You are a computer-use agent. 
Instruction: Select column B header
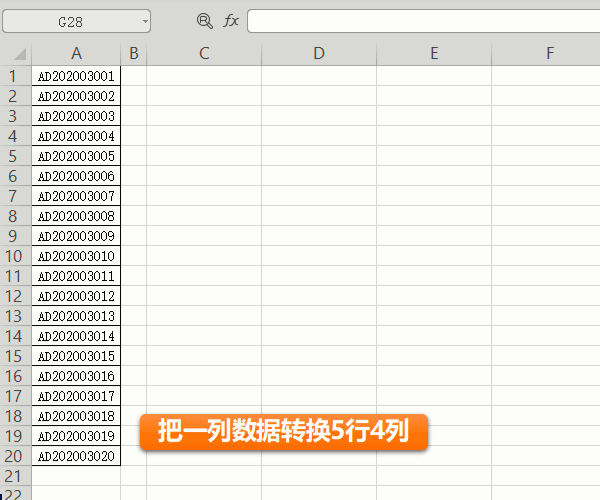pyautogui.click(x=133, y=54)
